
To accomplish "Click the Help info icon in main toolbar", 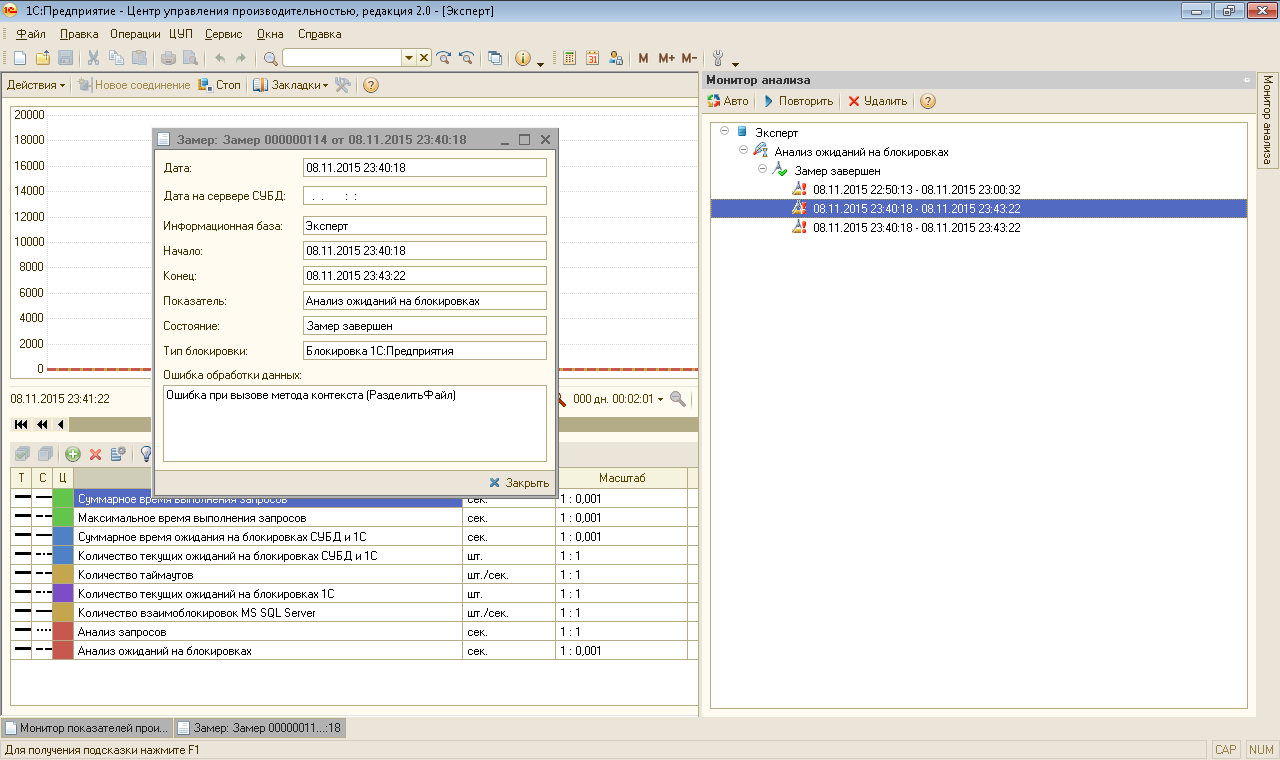I will click(523, 58).
